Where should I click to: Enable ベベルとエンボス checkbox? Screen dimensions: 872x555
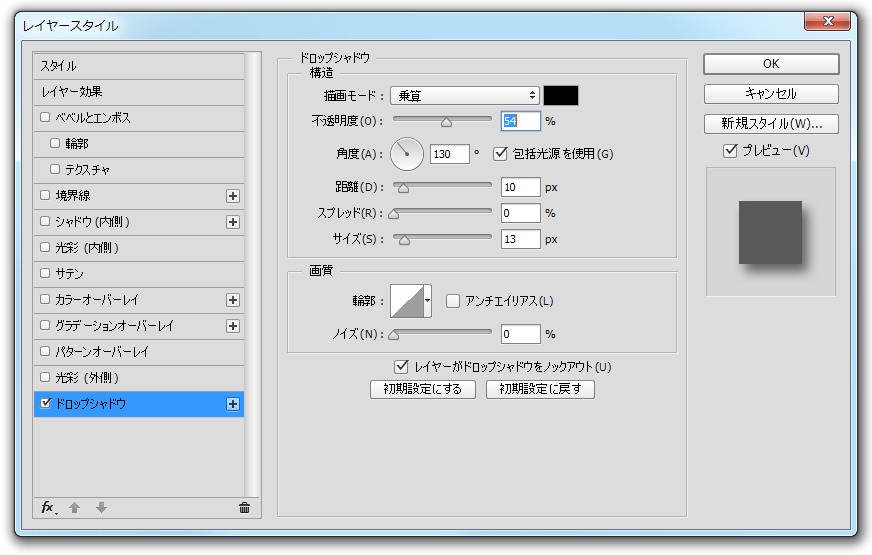tap(46, 117)
